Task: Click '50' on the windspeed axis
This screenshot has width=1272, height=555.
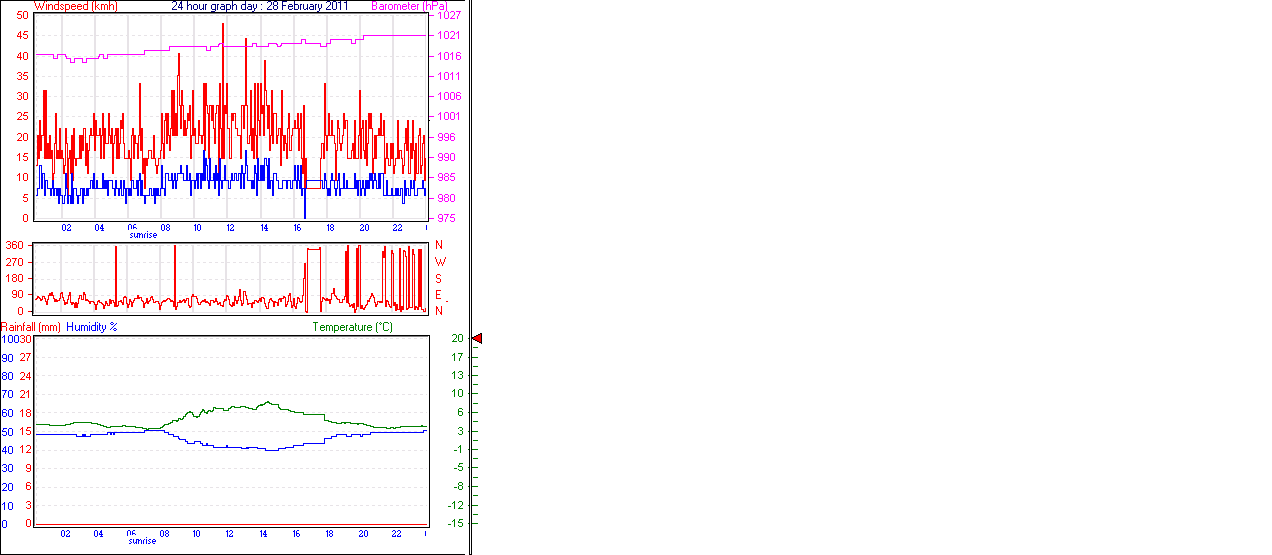Action: [22, 16]
